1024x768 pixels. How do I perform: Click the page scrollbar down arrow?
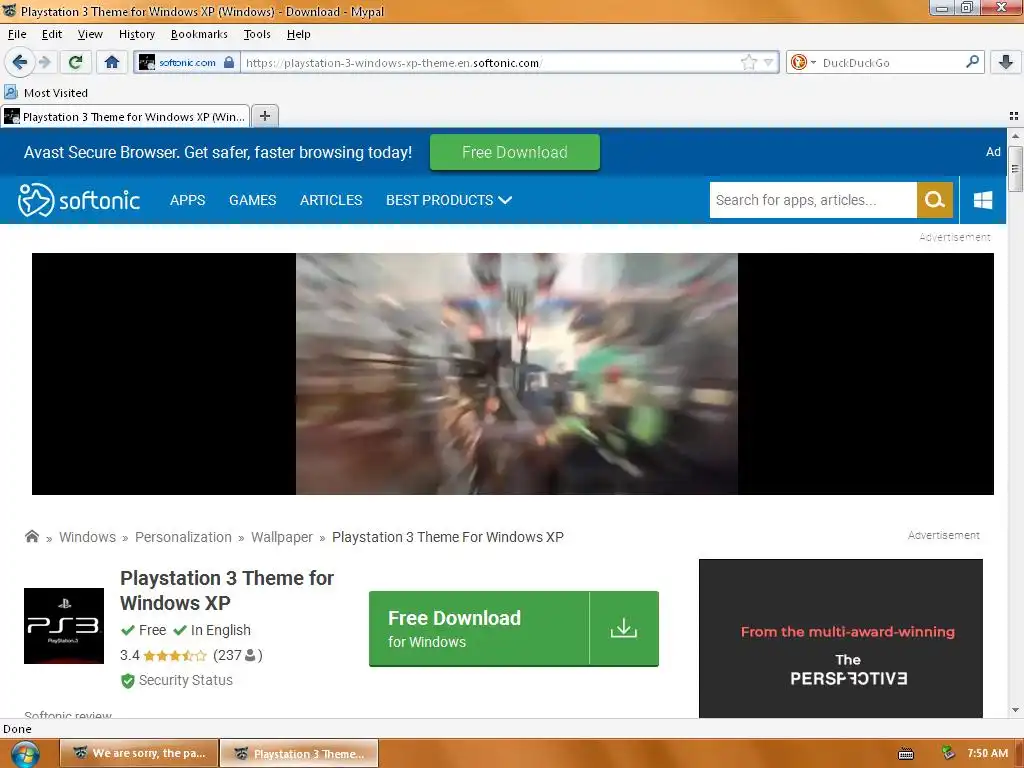click(1015, 710)
